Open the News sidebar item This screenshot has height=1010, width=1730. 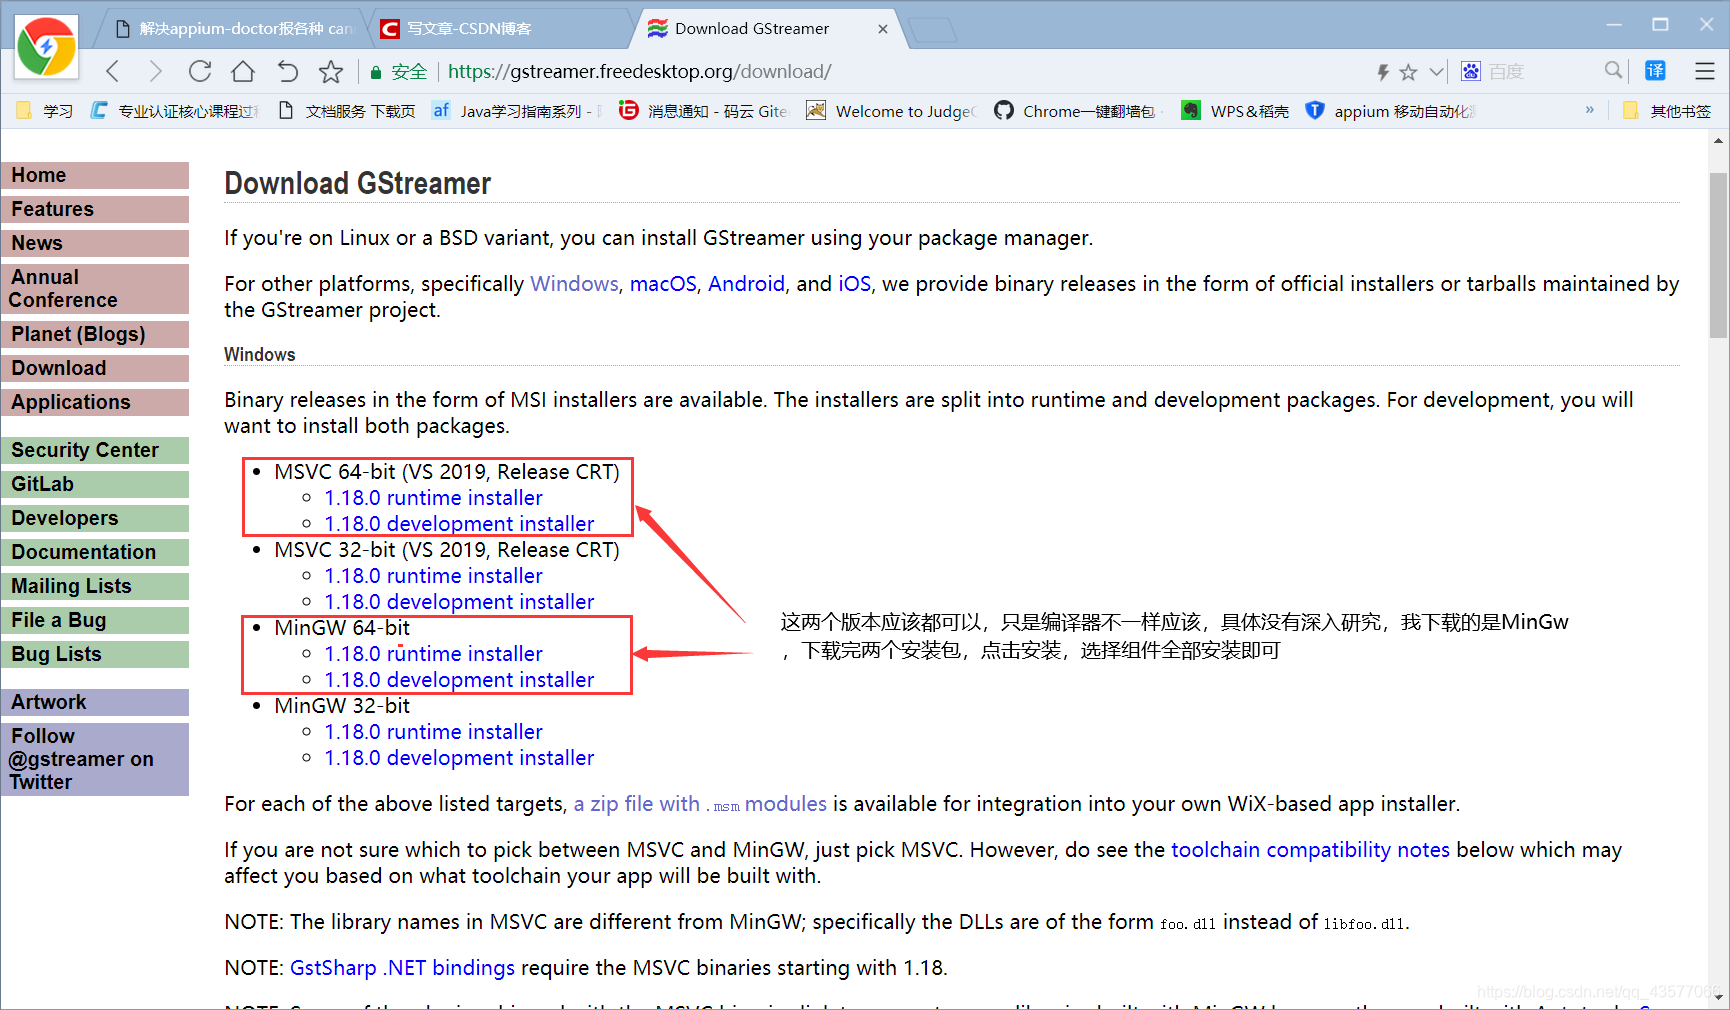[x=95, y=243]
